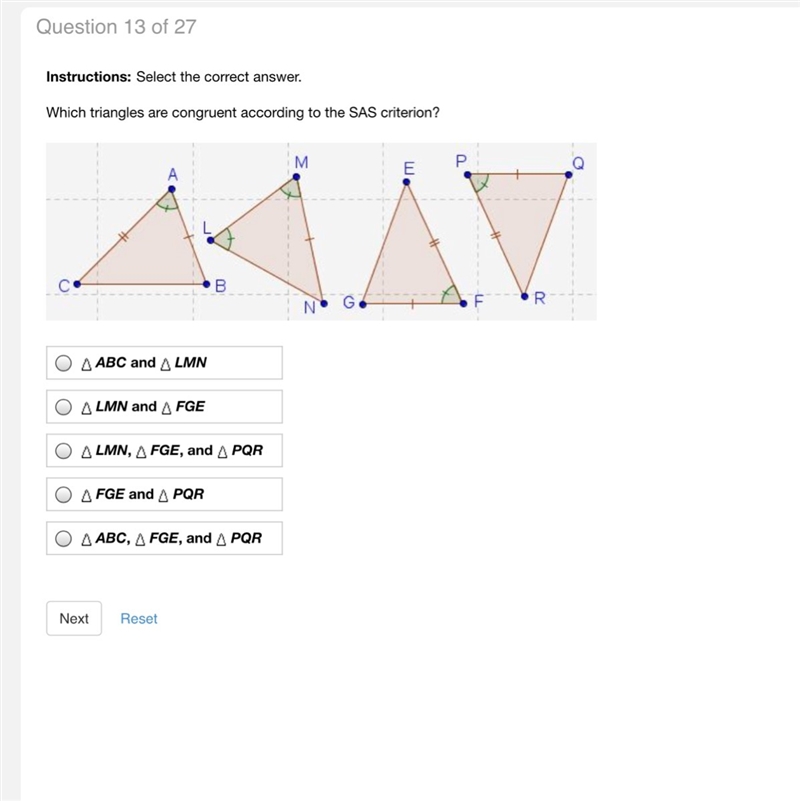Click vertex point P on triangle PQR
Image resolution: width=800 pixels, height=801 pixels.
pyautogui.click(x=467, y=175)
